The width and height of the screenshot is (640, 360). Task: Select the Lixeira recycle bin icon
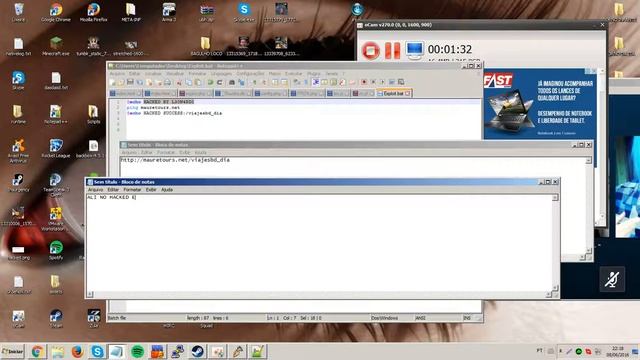pyautogui.click(x=18, y=12)
